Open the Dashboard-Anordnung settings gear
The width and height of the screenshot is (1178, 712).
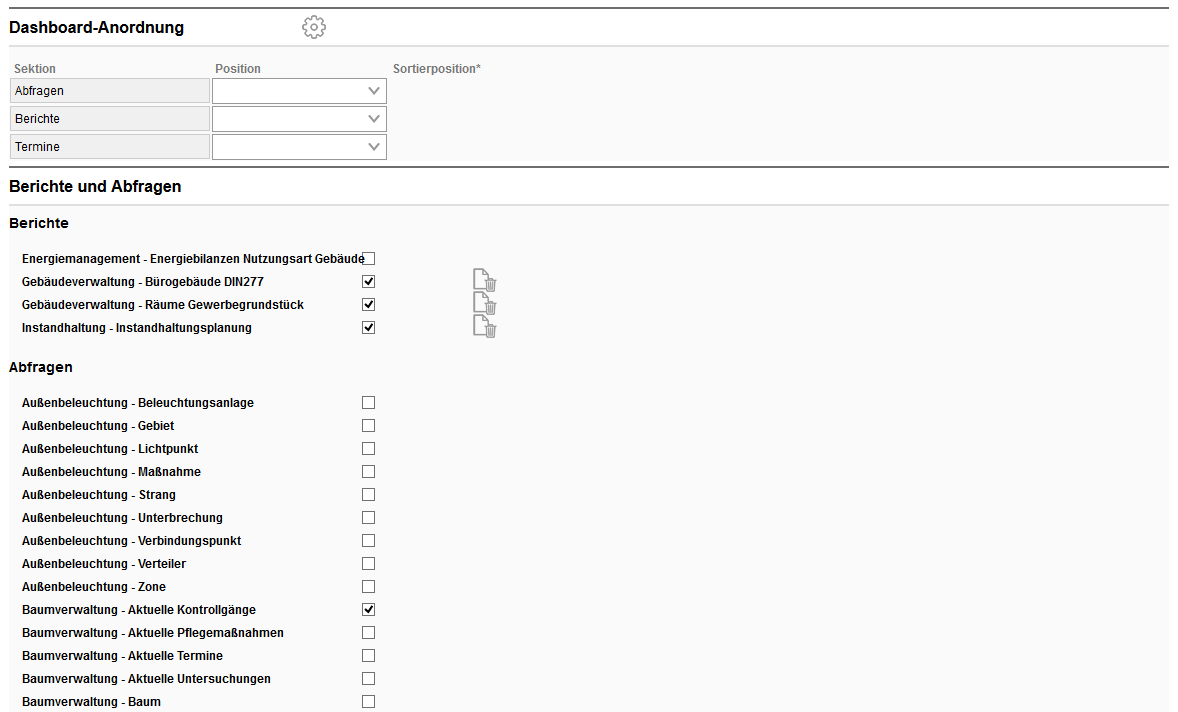pyautogui.click(x=314, y=27)
